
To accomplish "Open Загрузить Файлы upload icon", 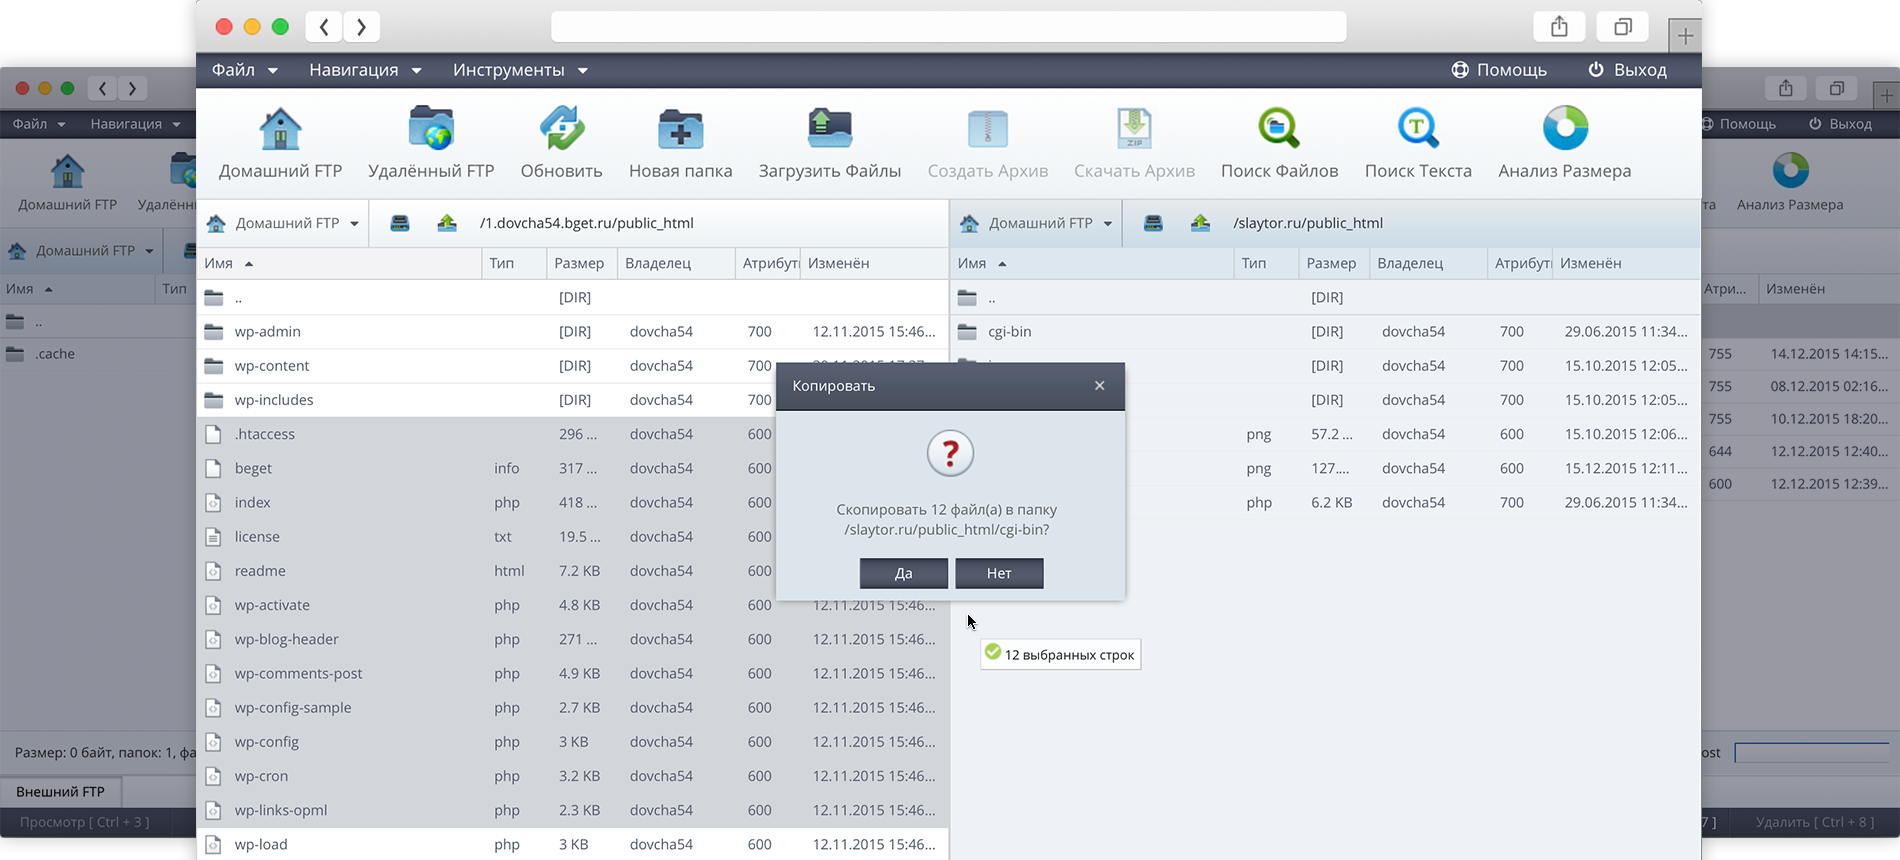I will click(x=829, y=129).
